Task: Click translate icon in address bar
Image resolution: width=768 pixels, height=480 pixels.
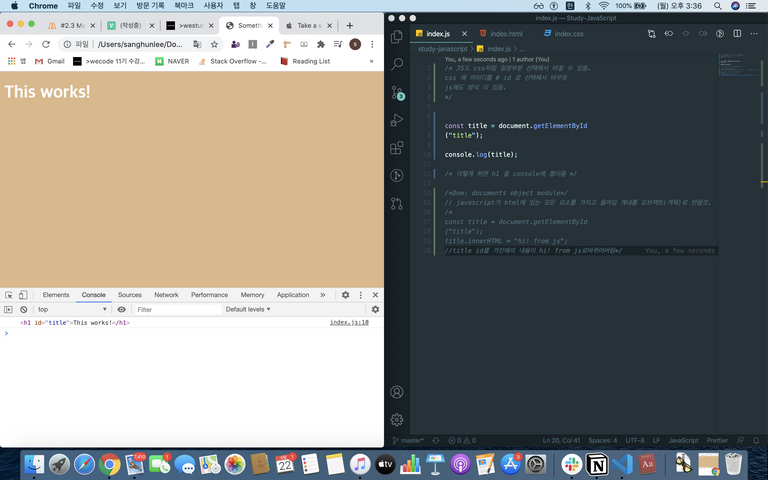Action: click(197, 44)
